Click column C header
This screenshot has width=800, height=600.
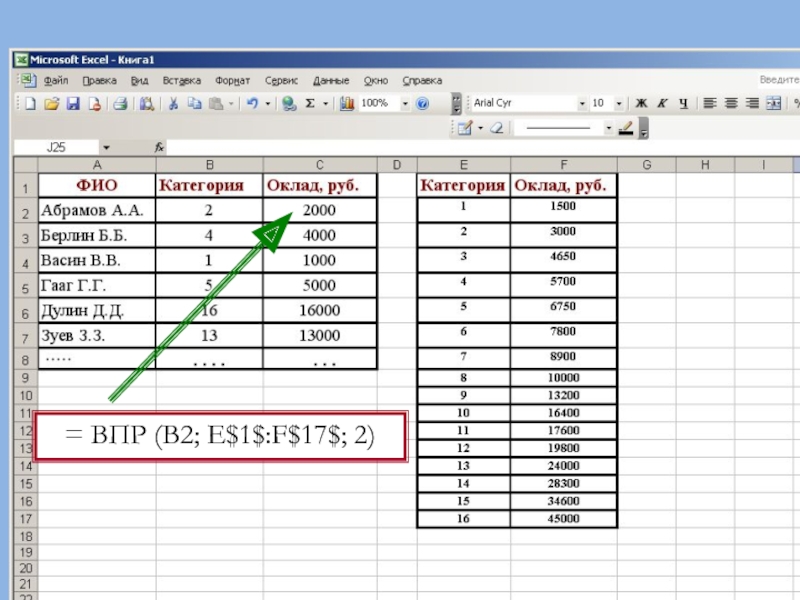320,164
